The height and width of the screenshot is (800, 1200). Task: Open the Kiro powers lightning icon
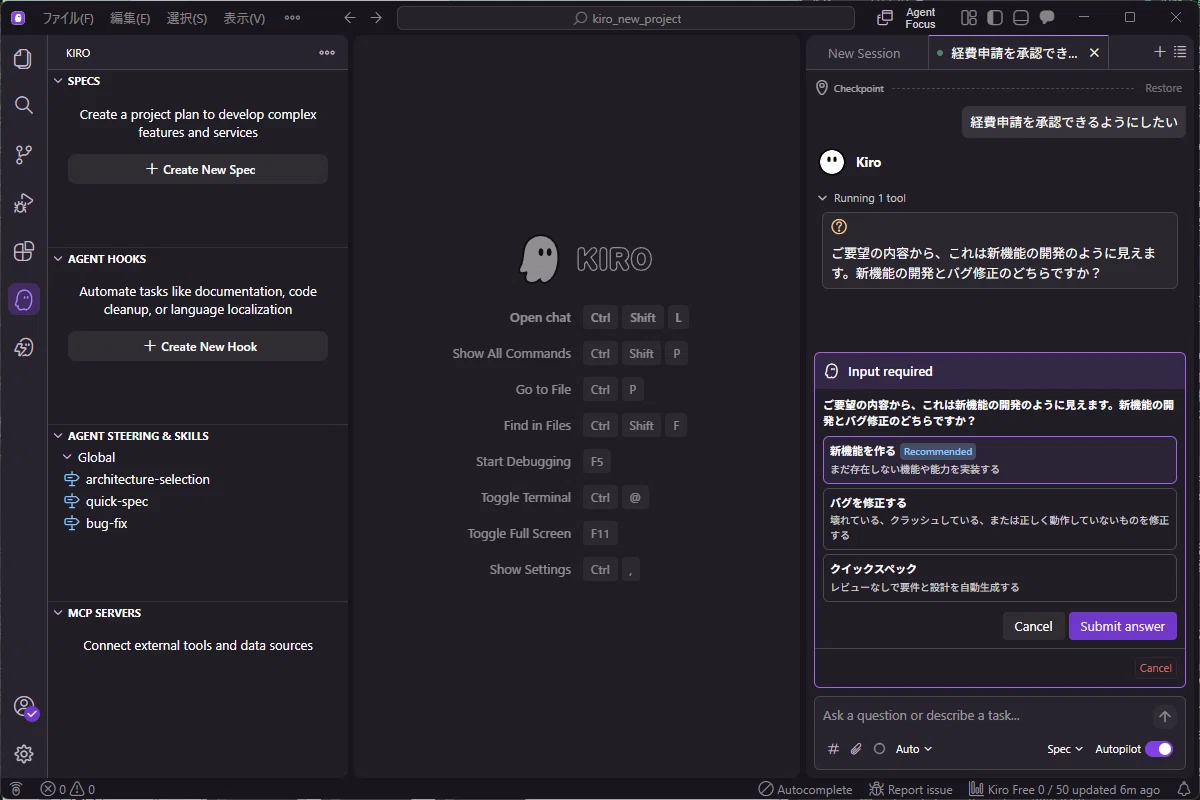click(x=23, y=347)
